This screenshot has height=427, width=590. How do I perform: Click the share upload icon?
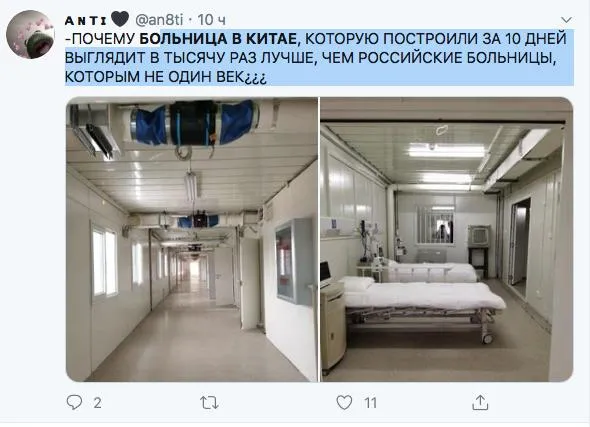pyautogui.click(x=480, y=402)
